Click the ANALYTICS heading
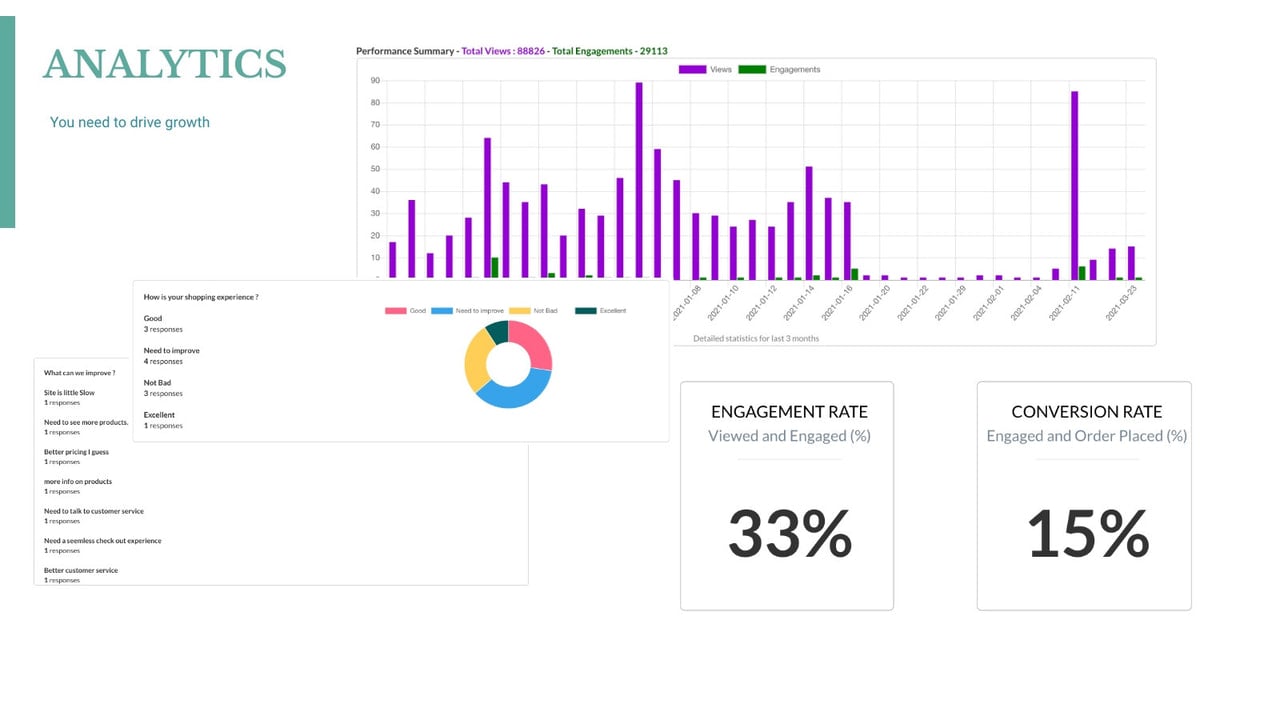 [x=165, y=63]
